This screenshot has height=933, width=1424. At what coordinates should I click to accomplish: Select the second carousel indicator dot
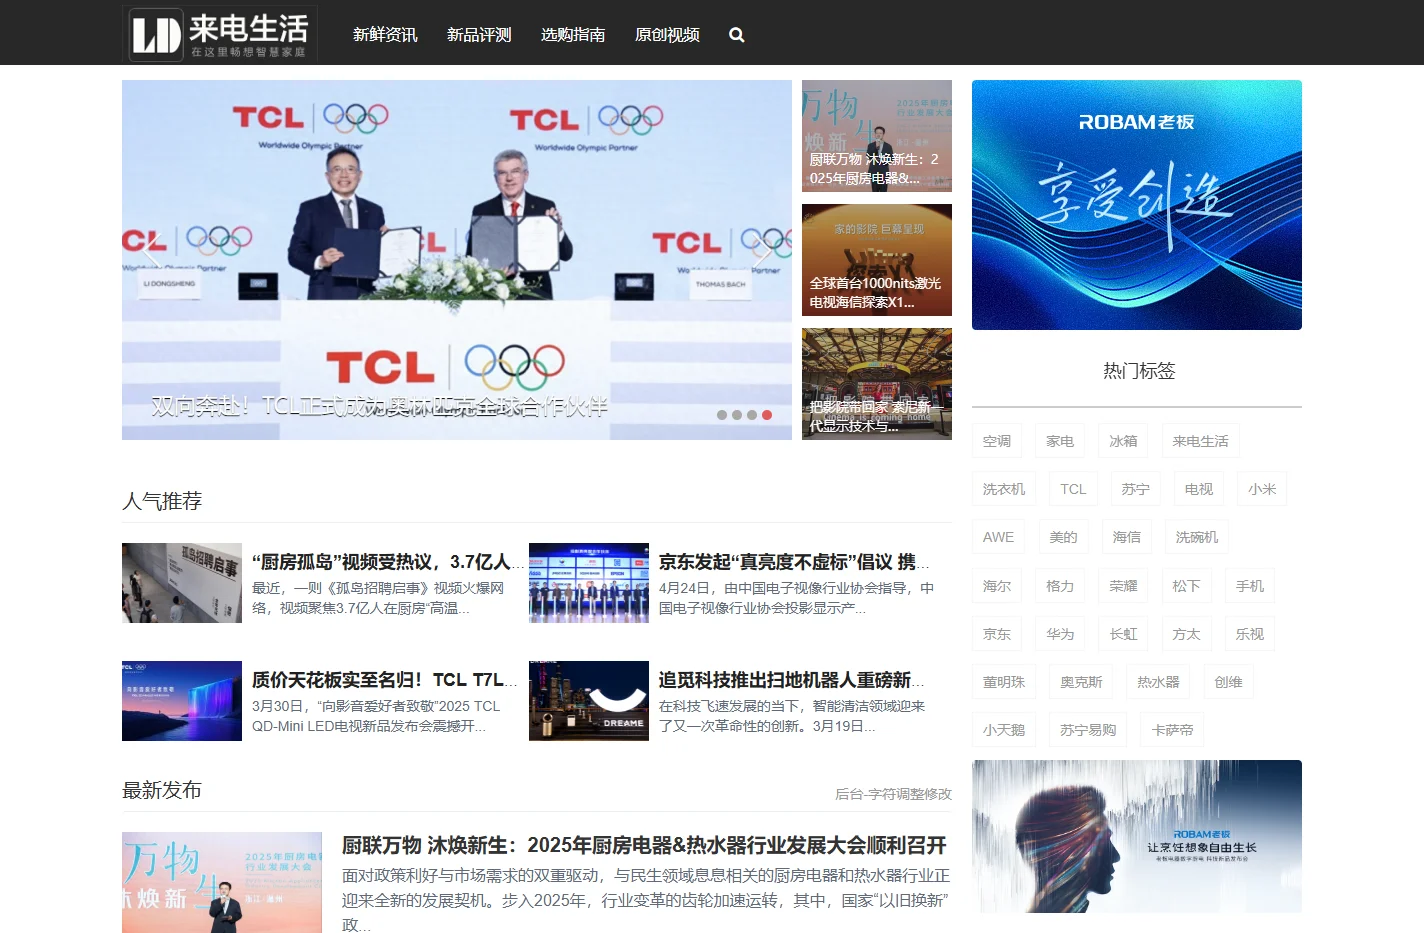click(737, 415)
